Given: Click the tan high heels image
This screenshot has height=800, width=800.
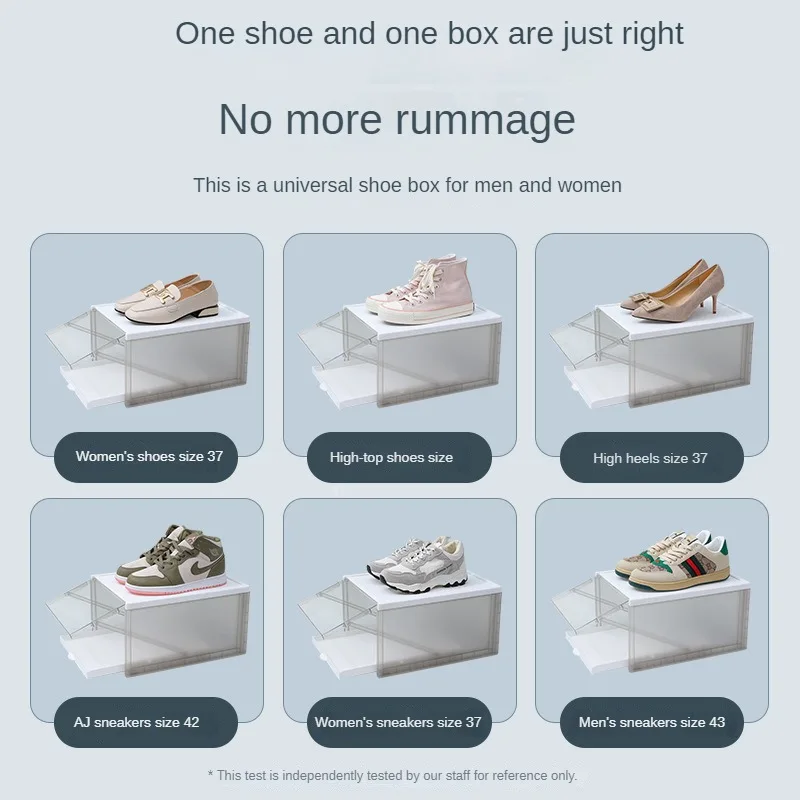Looking at the screenshot, I should (672, 290).
